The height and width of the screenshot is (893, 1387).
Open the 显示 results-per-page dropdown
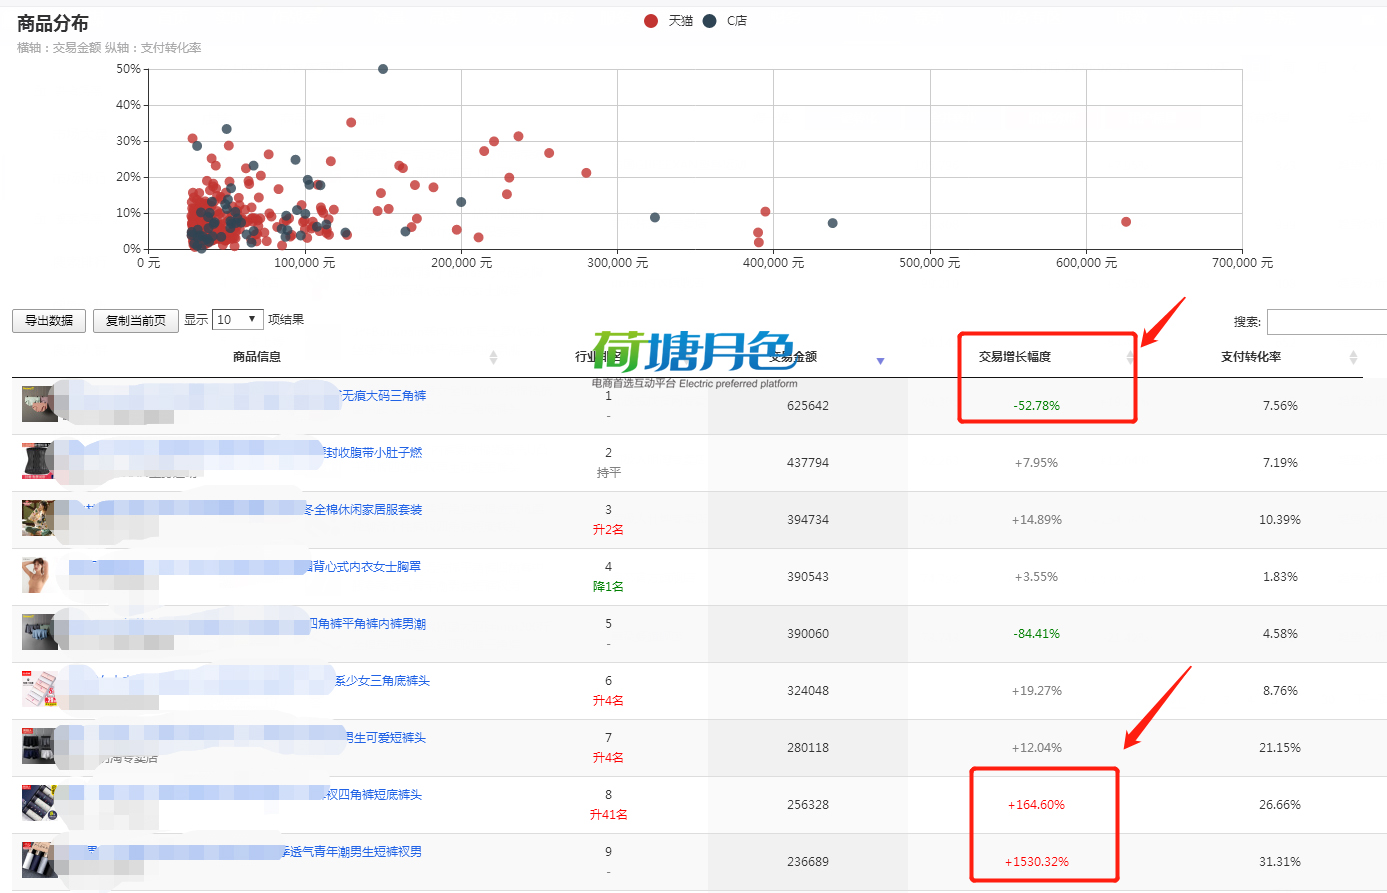(238, 320)
